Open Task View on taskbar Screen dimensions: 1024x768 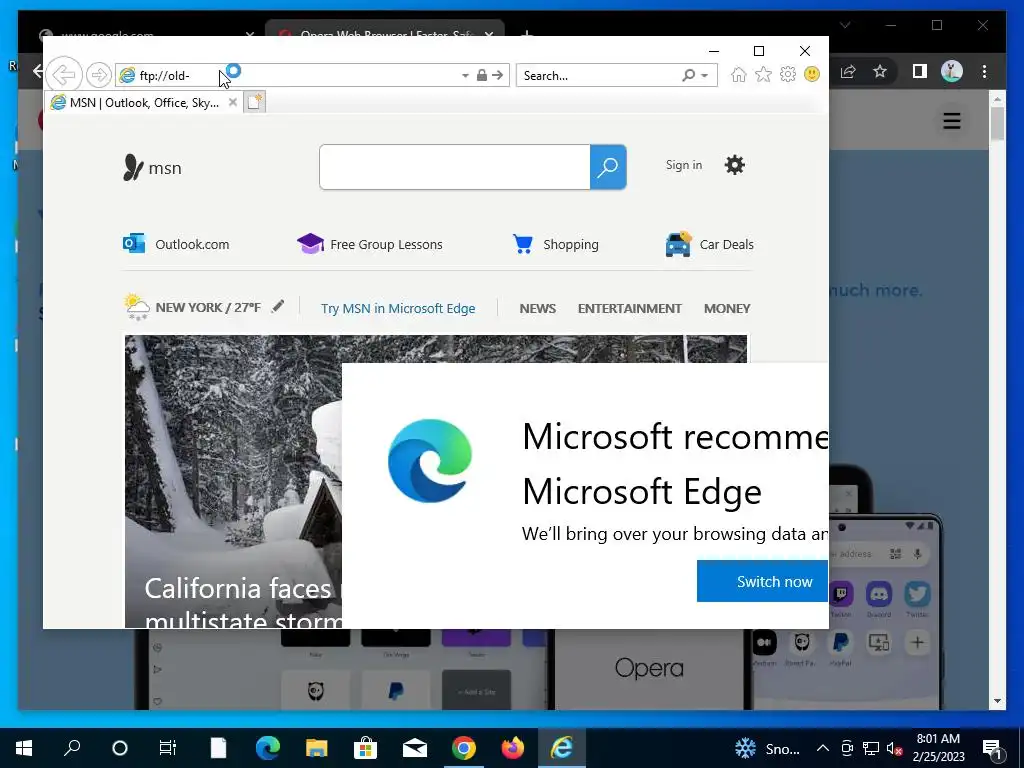(168, 748)
